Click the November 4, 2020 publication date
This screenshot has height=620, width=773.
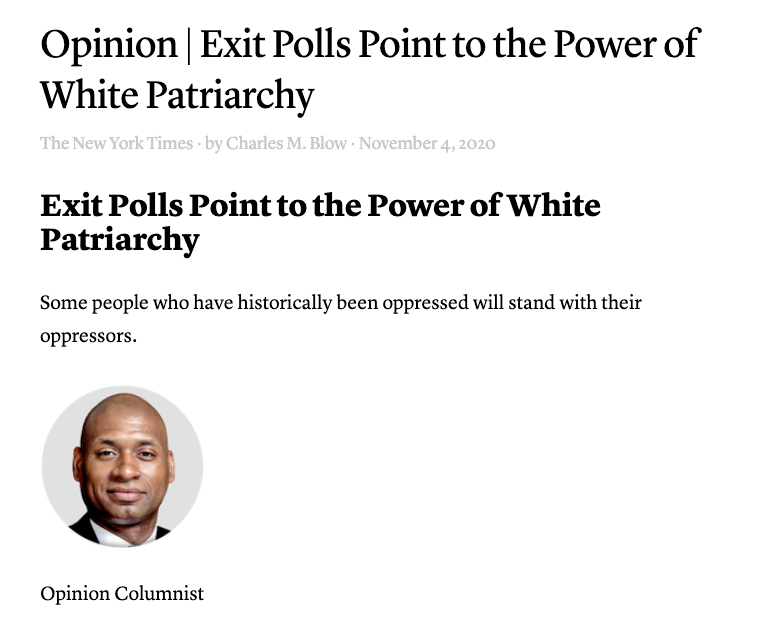(427, 143)
